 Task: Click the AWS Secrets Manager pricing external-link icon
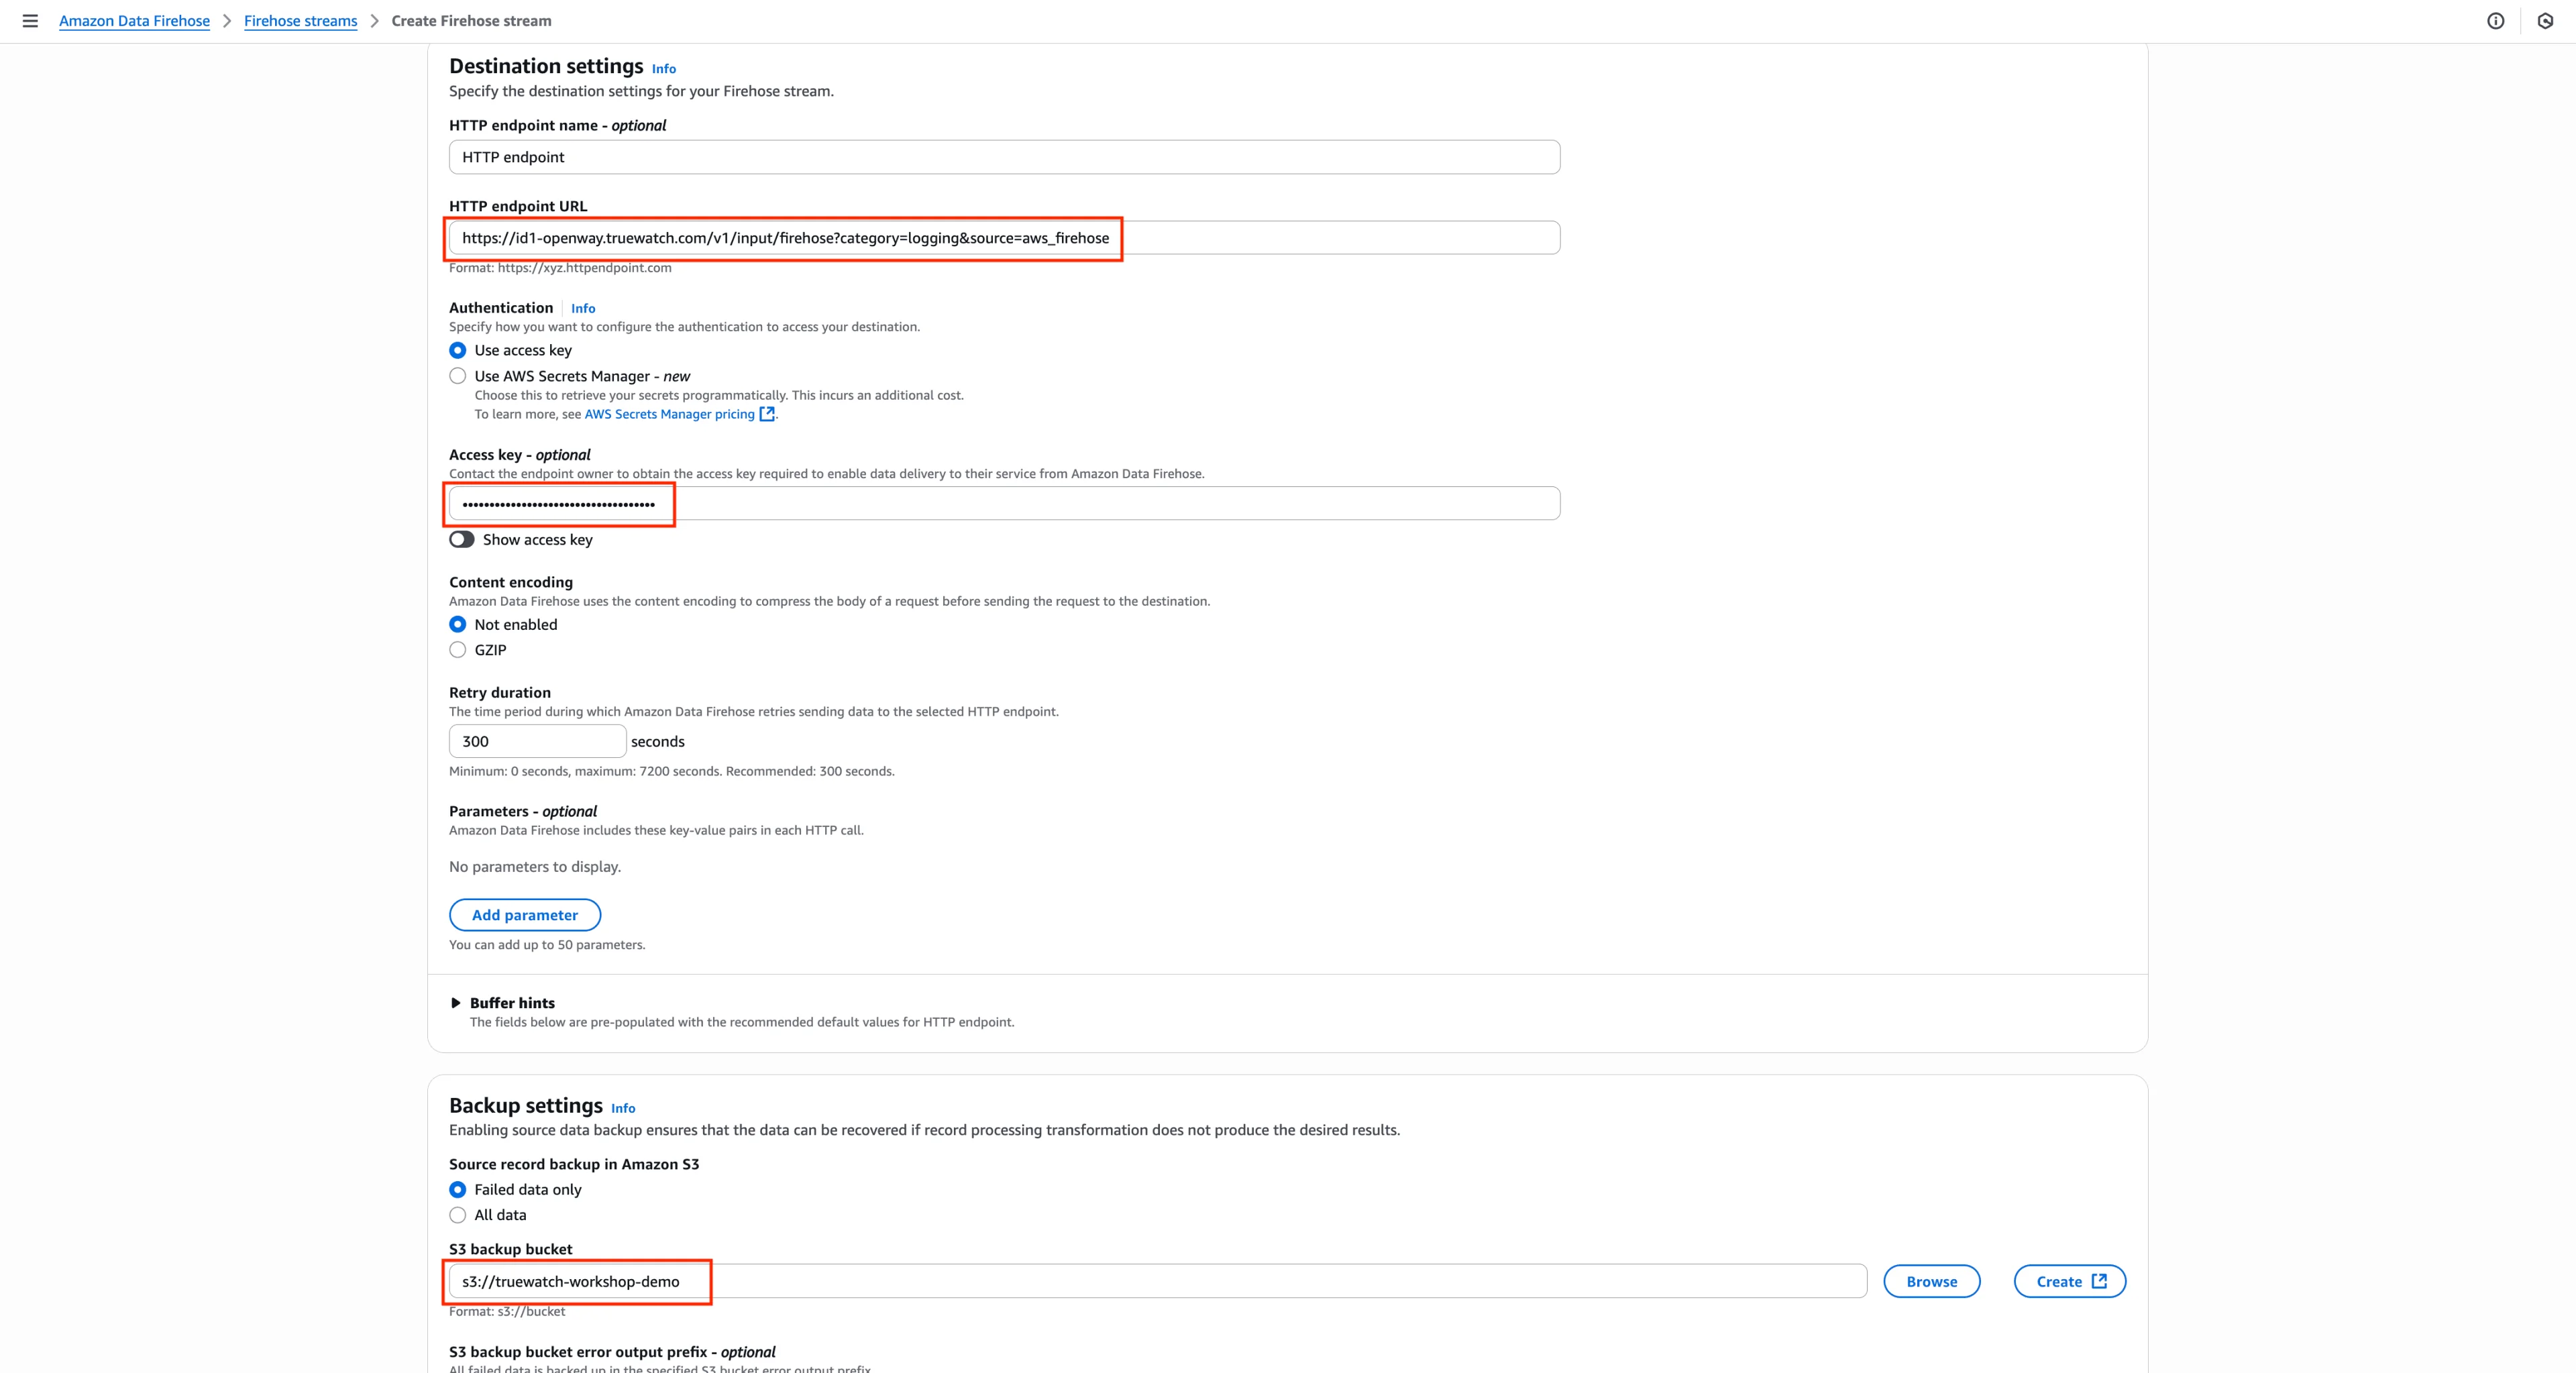click(767, 414)
